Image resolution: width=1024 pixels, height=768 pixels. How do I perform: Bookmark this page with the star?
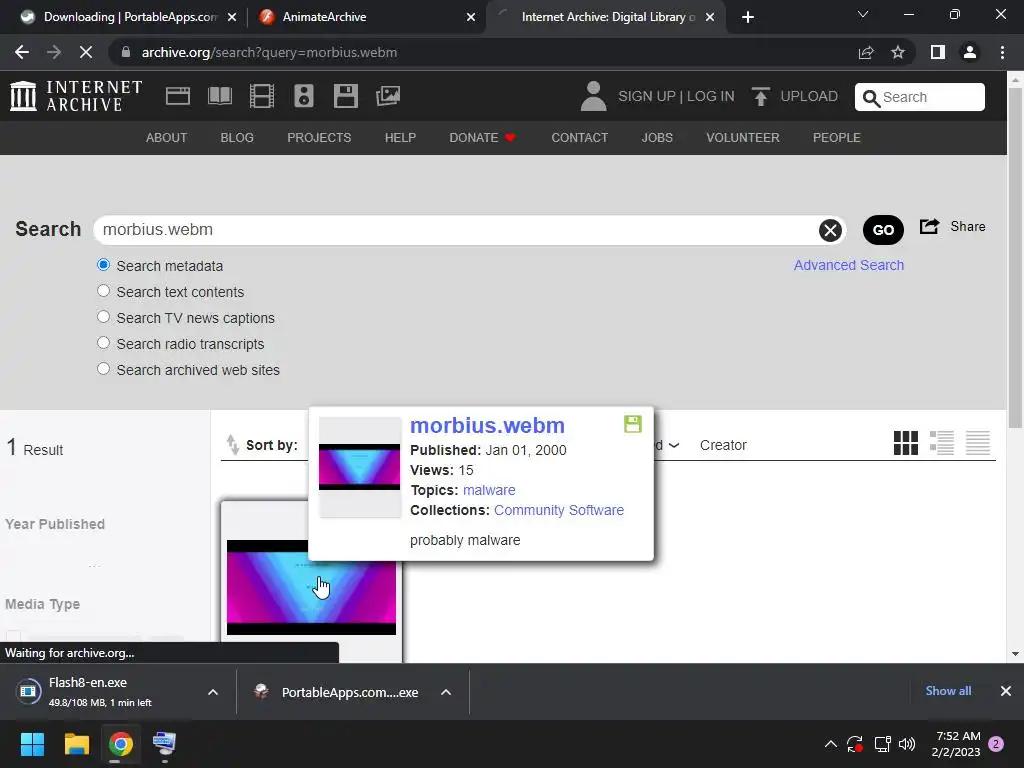pos(898,52)
